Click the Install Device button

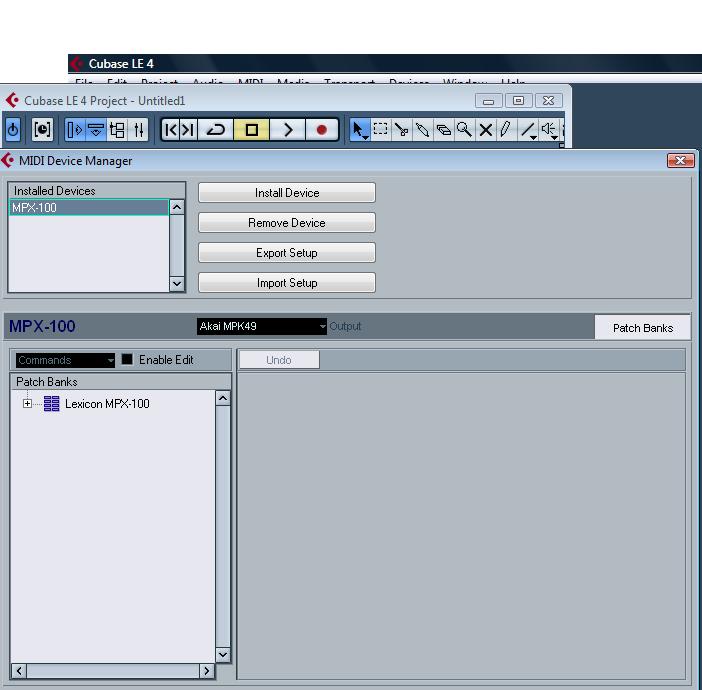coord(287,193)
